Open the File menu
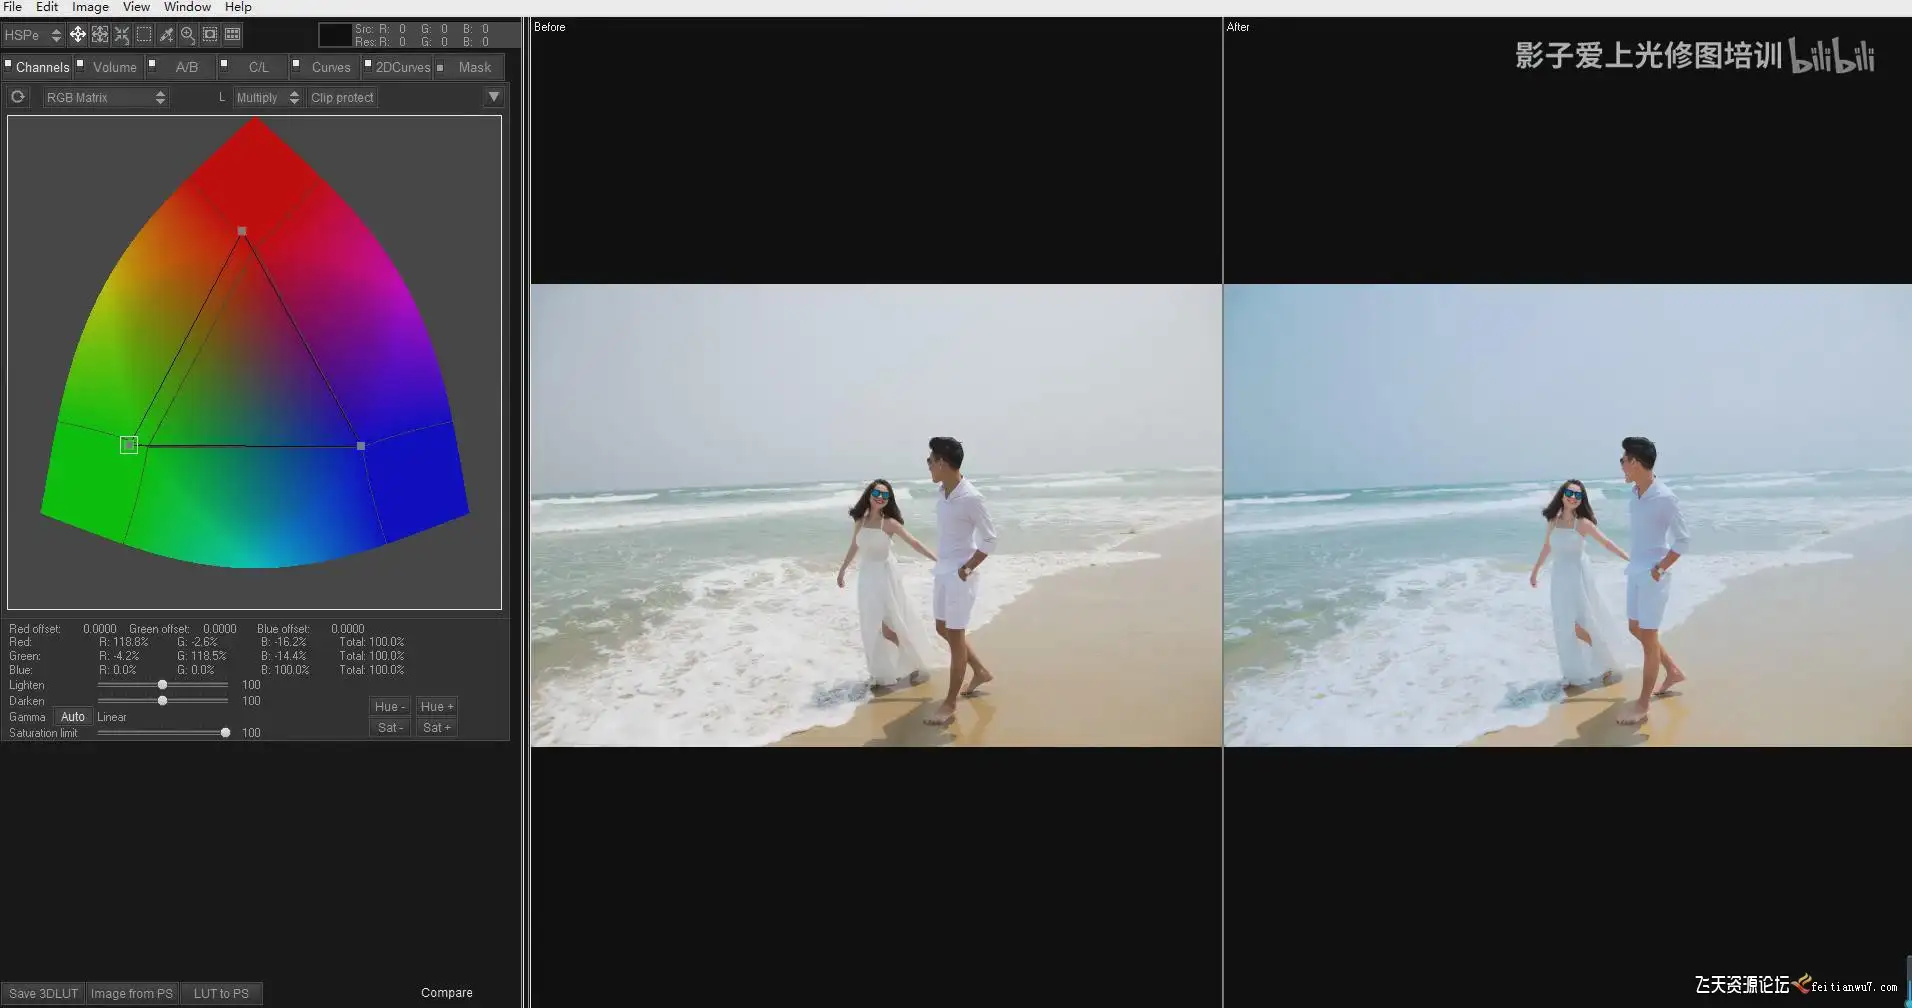The width and height of the screenshot is (1912, 1008). click(x=12, y=7)
